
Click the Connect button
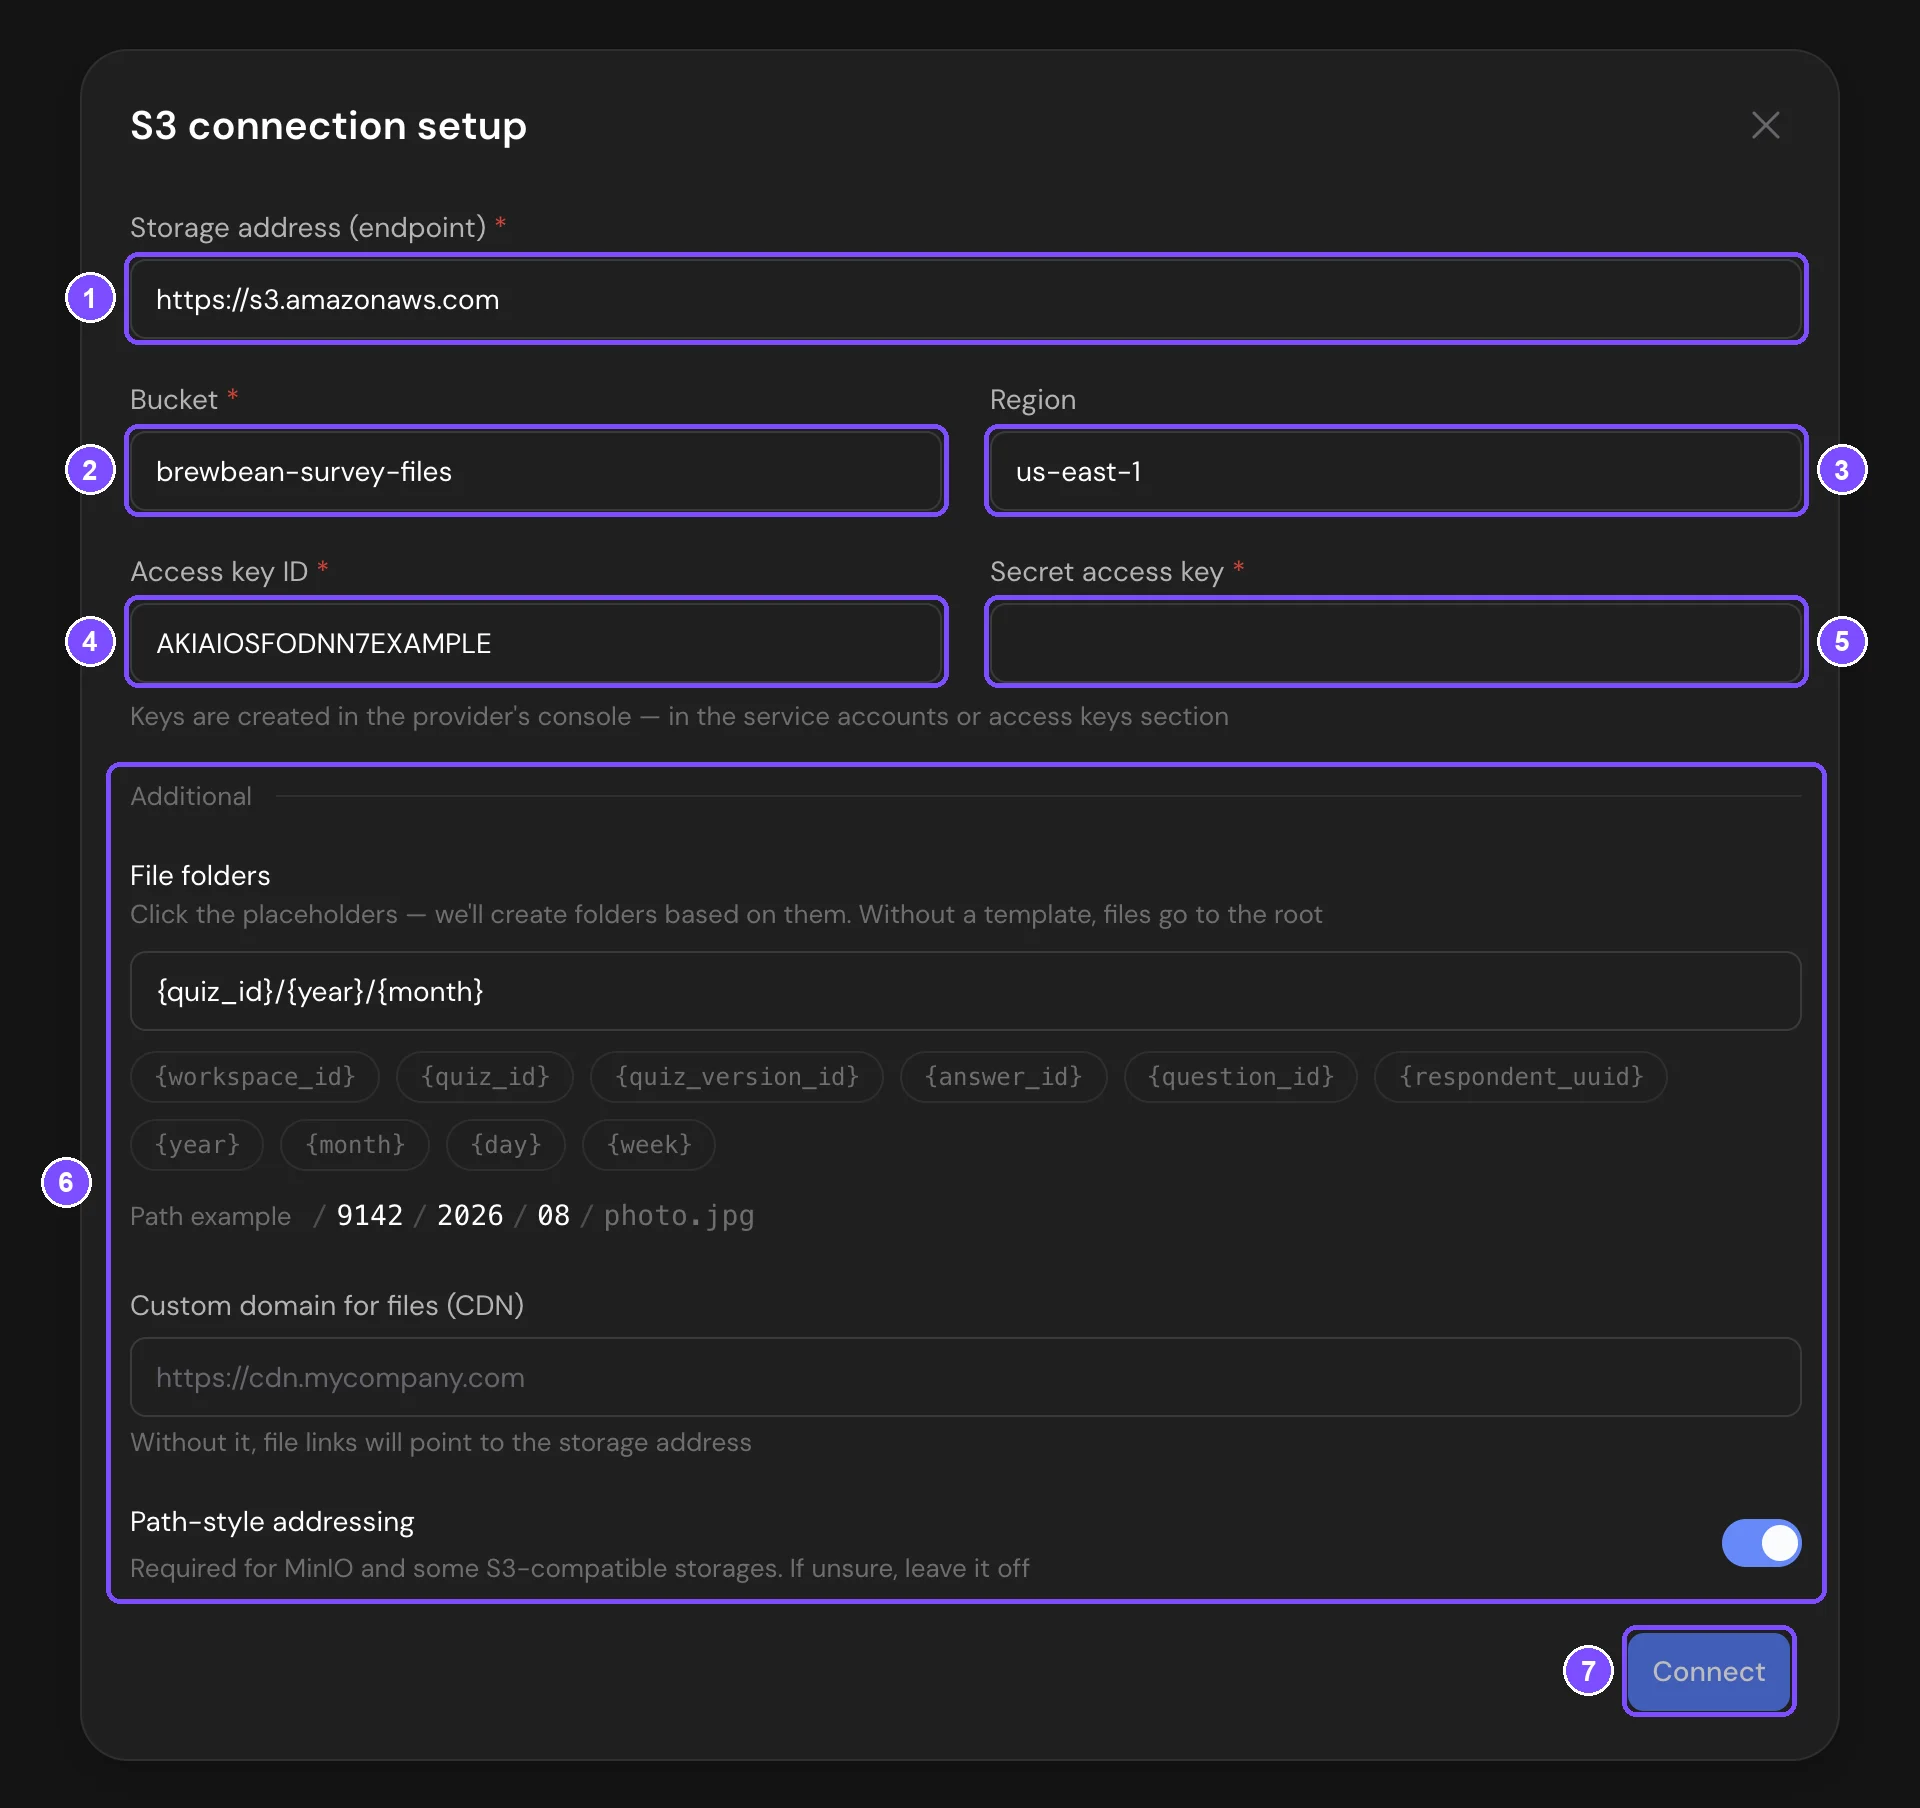click(x=1709, y=1671)
